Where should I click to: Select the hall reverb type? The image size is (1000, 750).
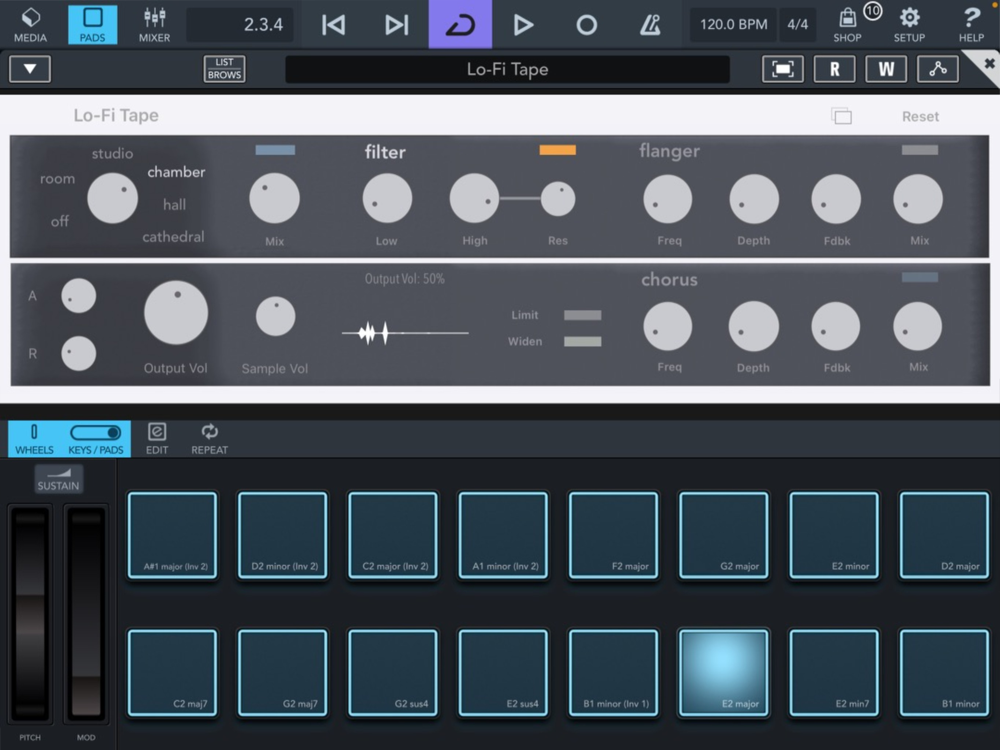[174, 205]
